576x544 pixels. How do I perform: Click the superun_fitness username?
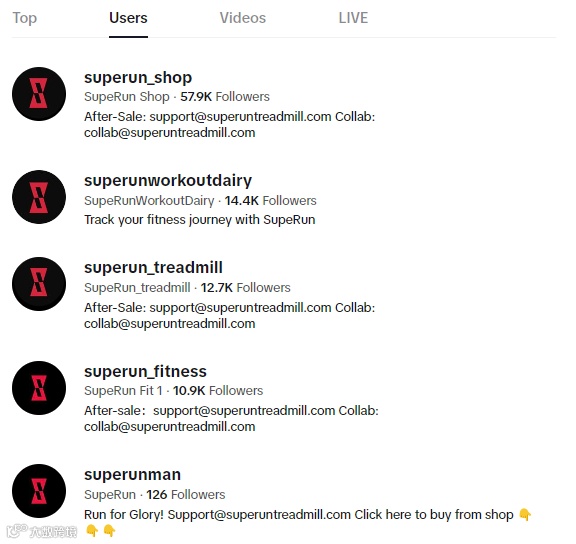pyautogui.click(x=145, y=371)
